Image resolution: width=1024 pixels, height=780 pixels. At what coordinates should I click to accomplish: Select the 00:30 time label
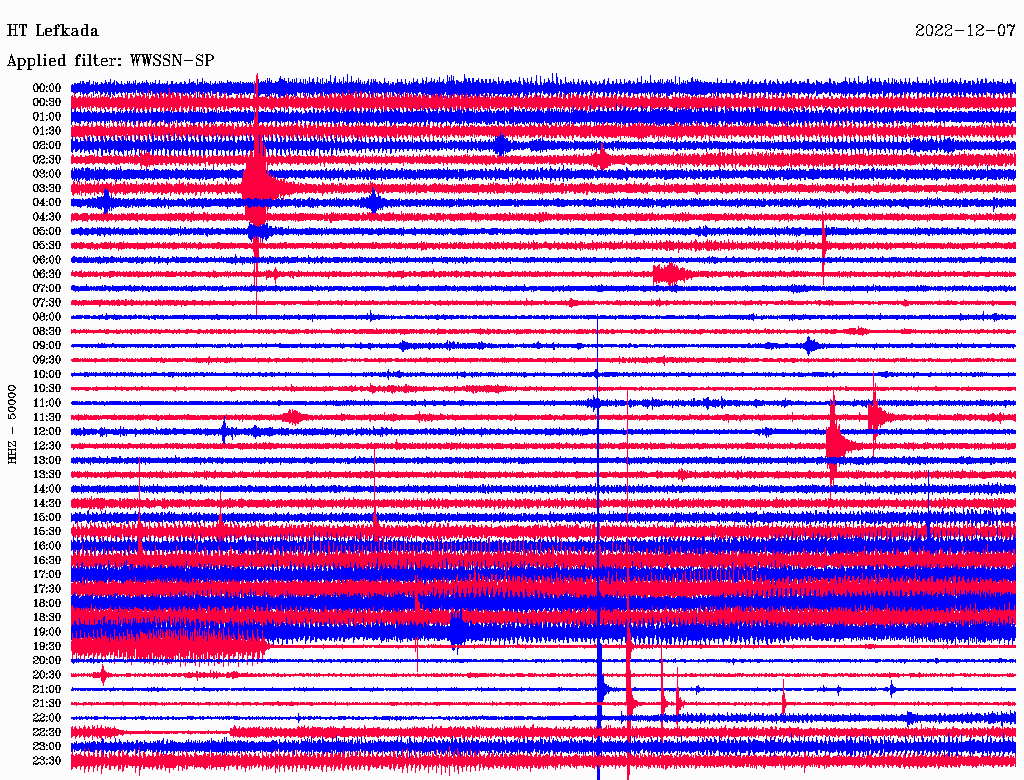click(x=46, y=103)
